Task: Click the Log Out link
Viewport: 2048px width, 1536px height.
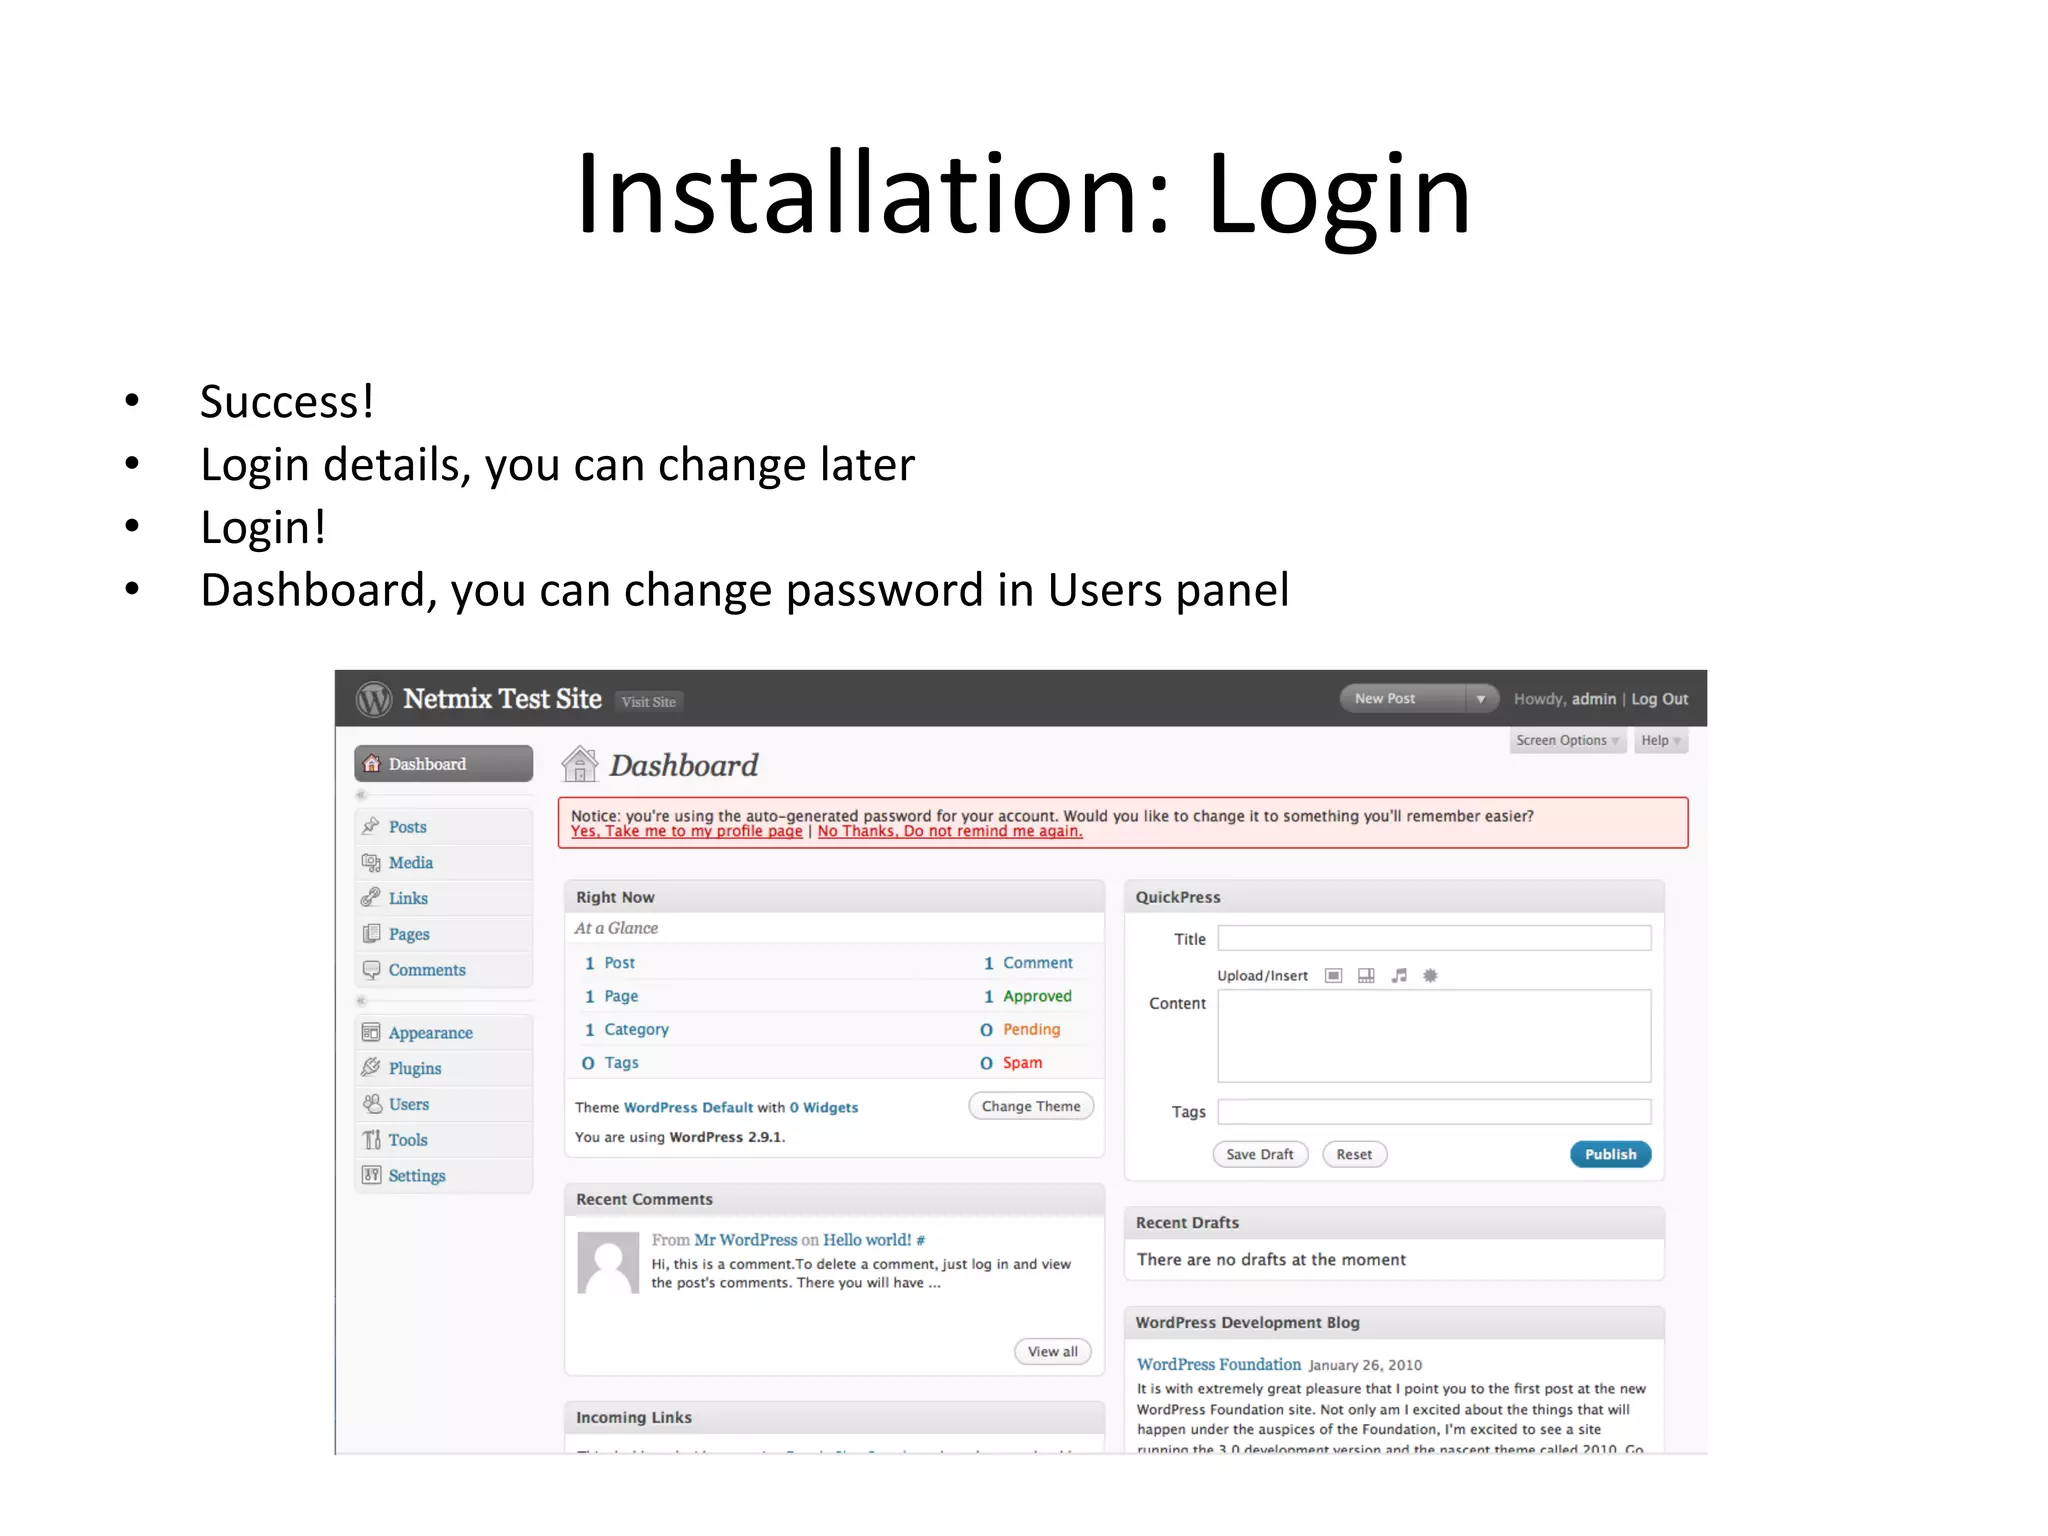Action: point(1659,699)
